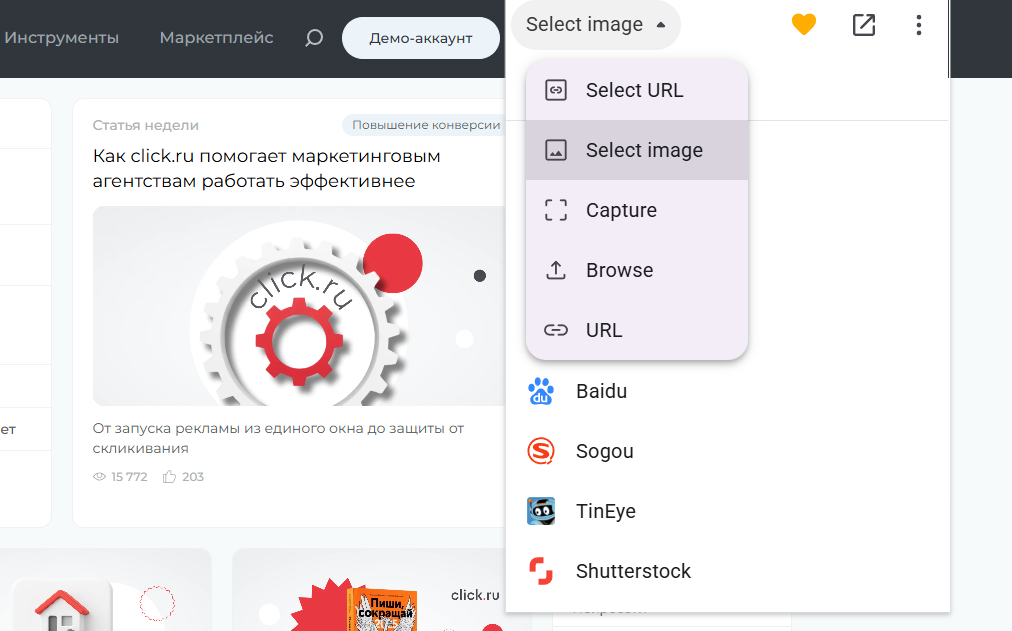Click the Повышение конверсии tag
The width and height of the screenshot is (1012, 631).
pos(423,125)
